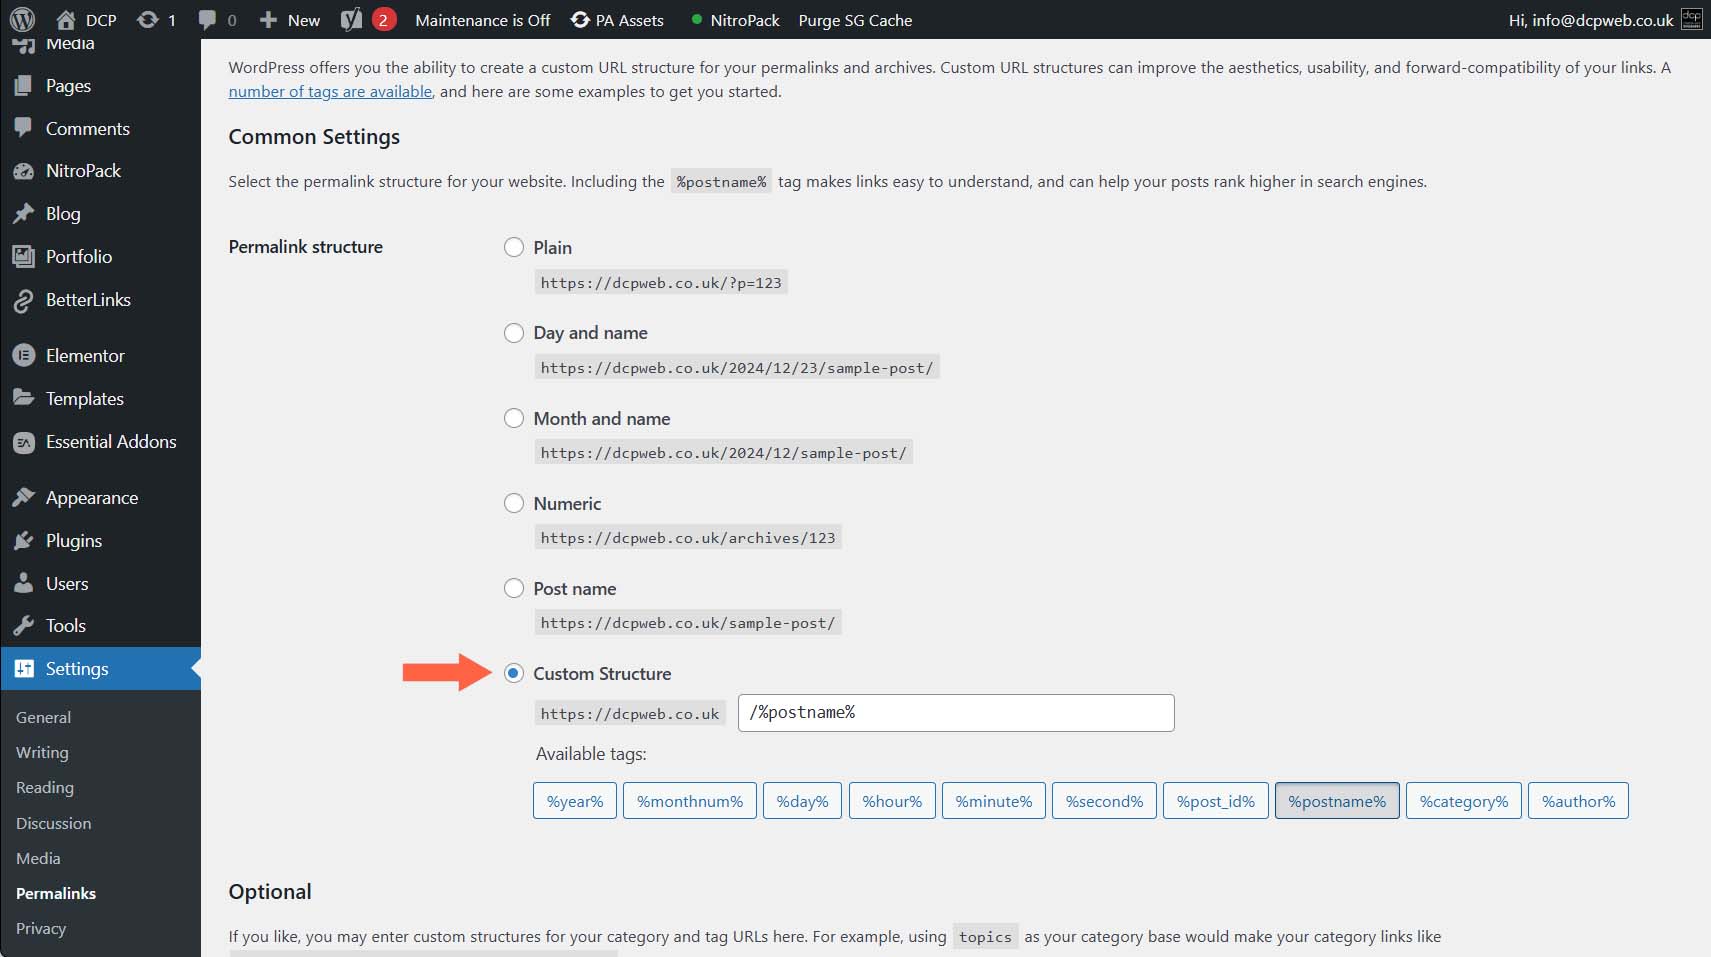Go to the Reading settings submenu
1711x957 pixels.
tap(45, 788)
